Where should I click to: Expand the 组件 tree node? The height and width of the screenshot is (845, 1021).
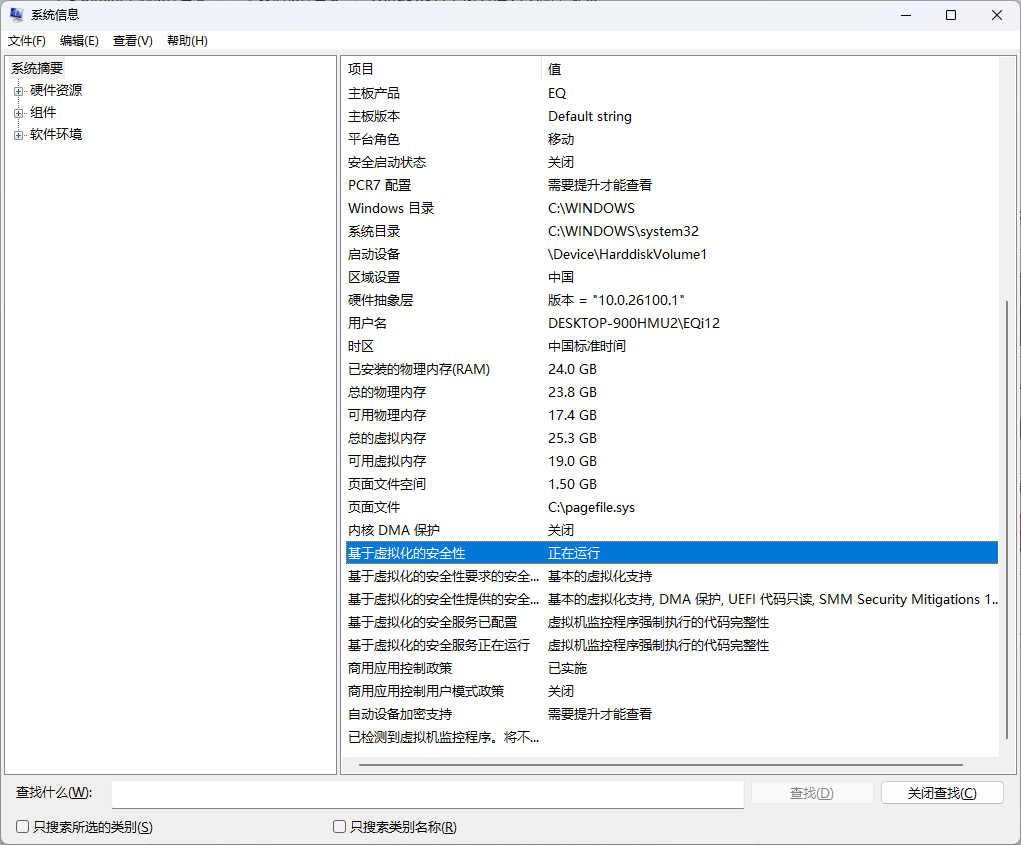pos(17,111)
